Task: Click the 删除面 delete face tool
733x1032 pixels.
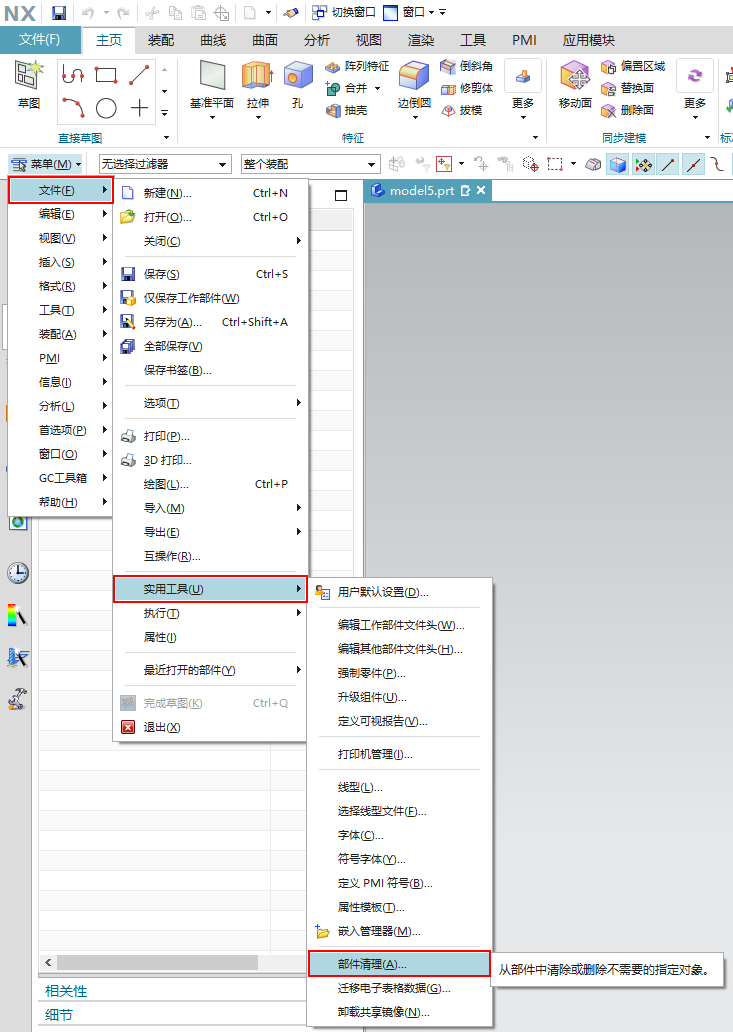Action: [628, 110]
